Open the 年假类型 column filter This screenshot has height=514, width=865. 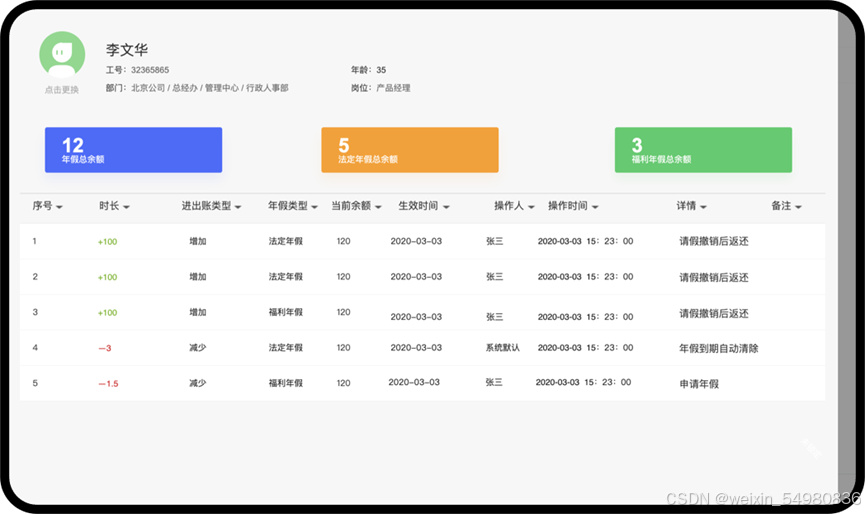314,207
